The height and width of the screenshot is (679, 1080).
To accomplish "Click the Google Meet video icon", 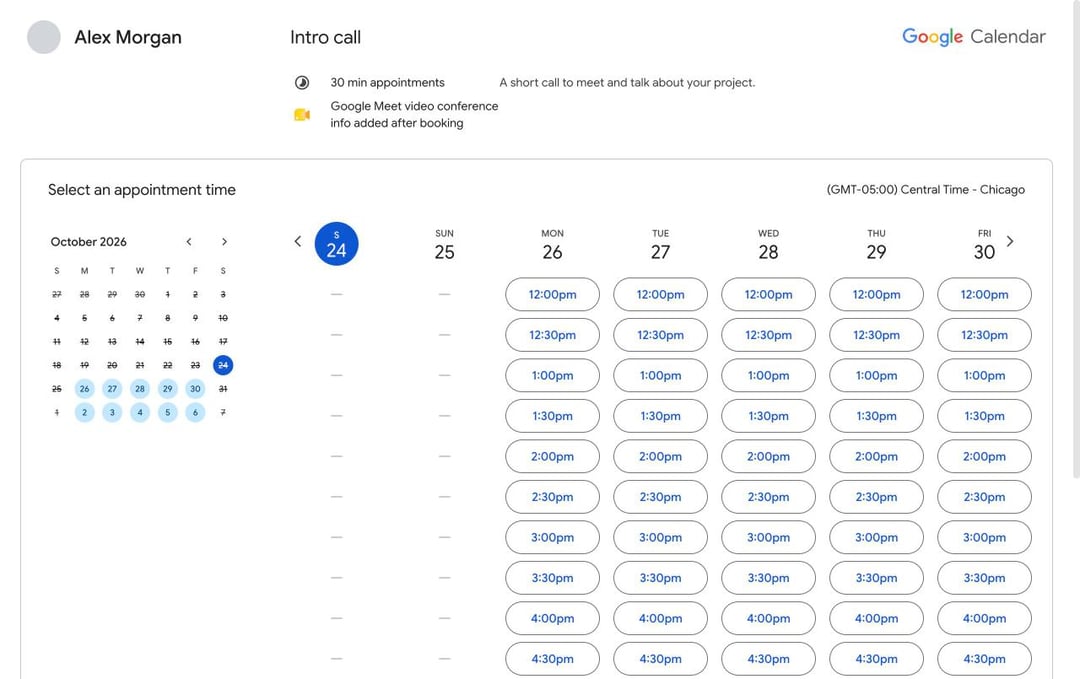I will 302,114.
